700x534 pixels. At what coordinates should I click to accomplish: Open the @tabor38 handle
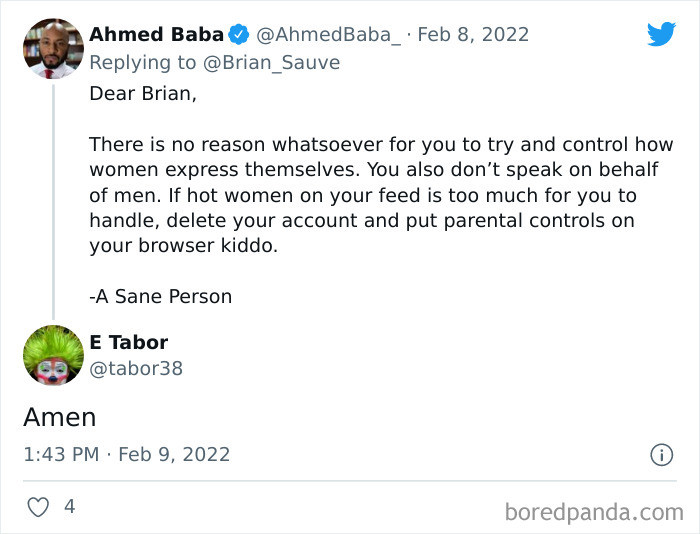pyautogui.click(x=136, y=368)
